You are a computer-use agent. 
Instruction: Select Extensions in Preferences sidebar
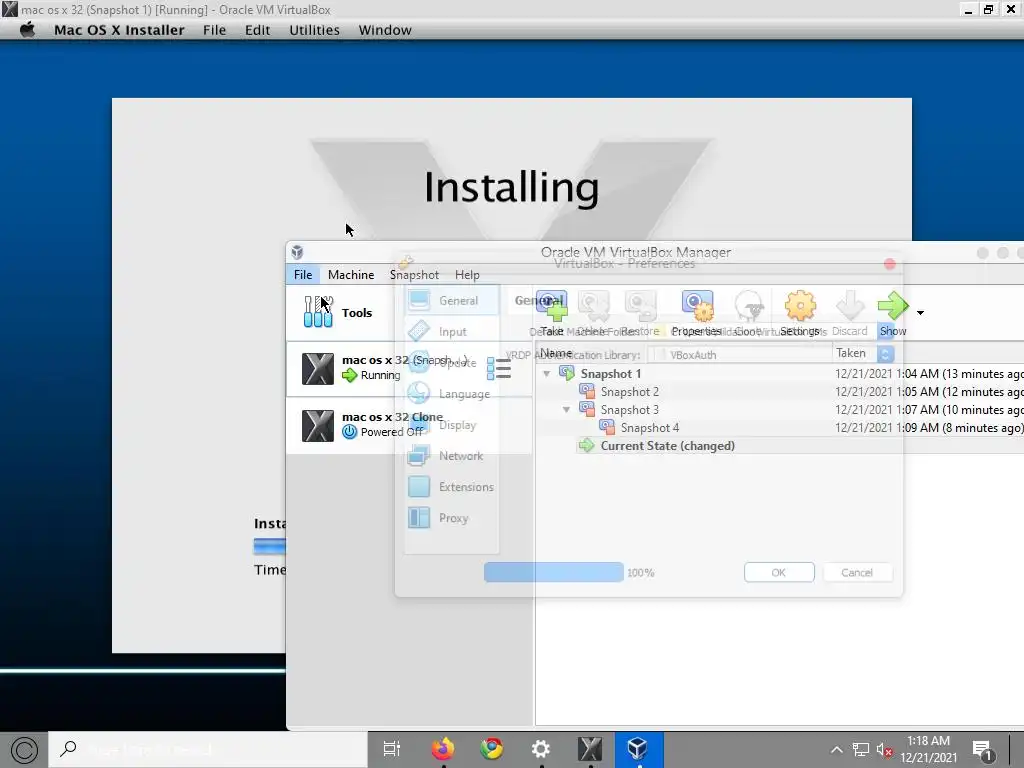451,487
